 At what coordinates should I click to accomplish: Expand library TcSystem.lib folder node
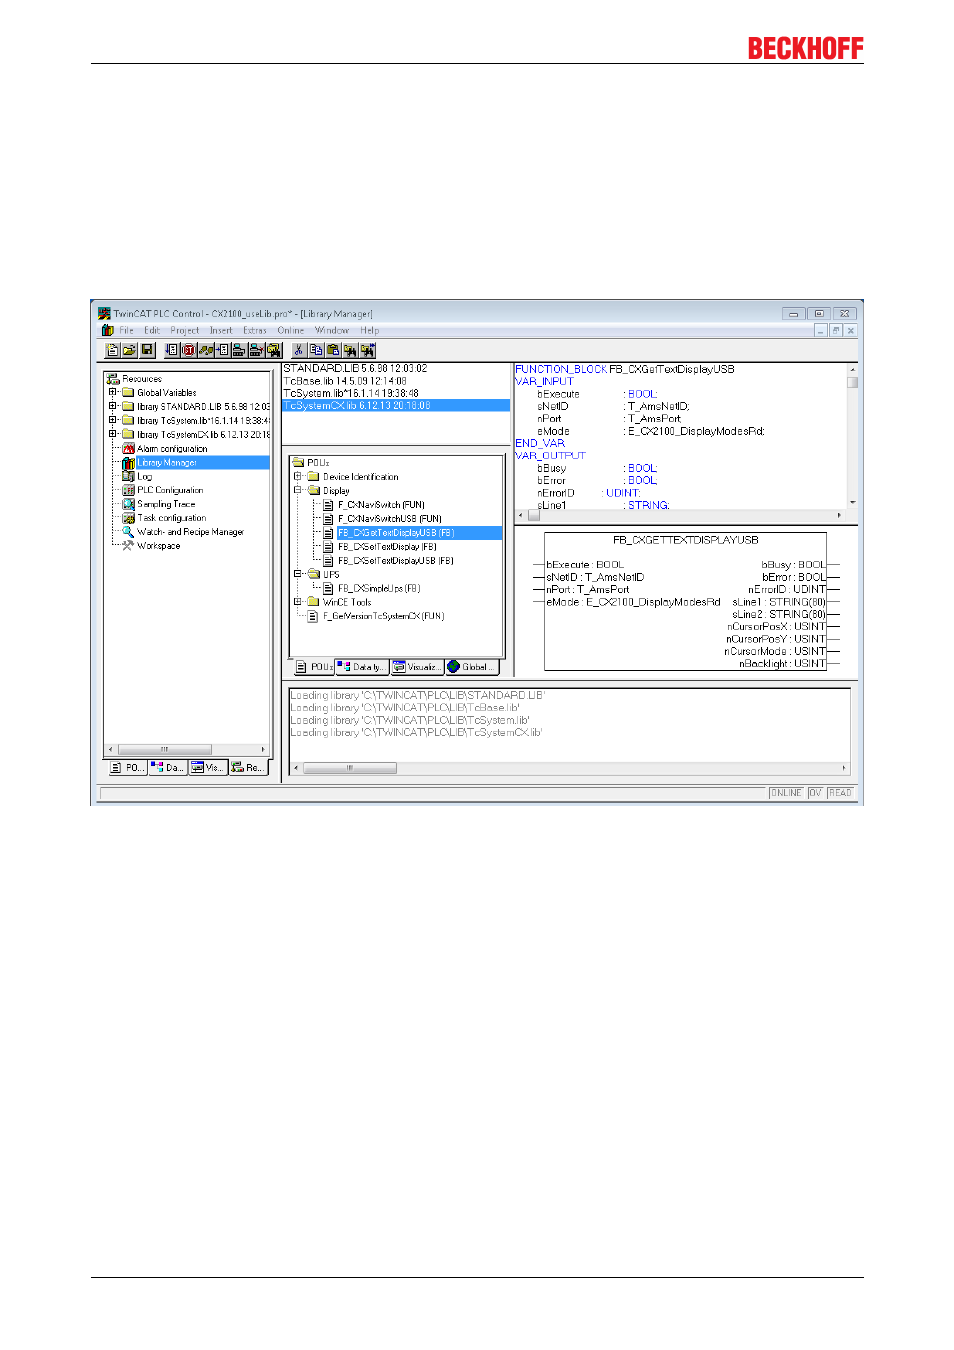pos(113,421)
